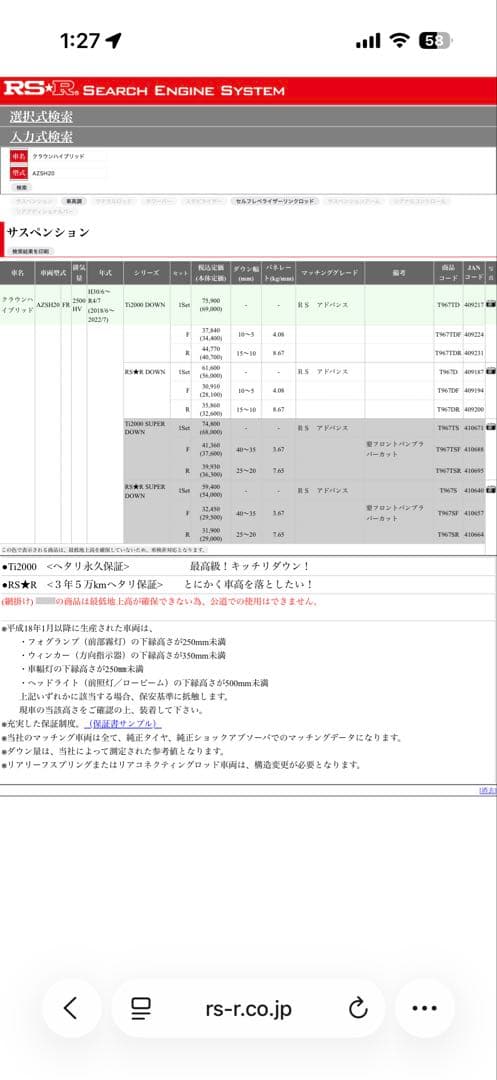
Task: Click the AZSH20 vehicle model cell
Action: click(47, 304)
